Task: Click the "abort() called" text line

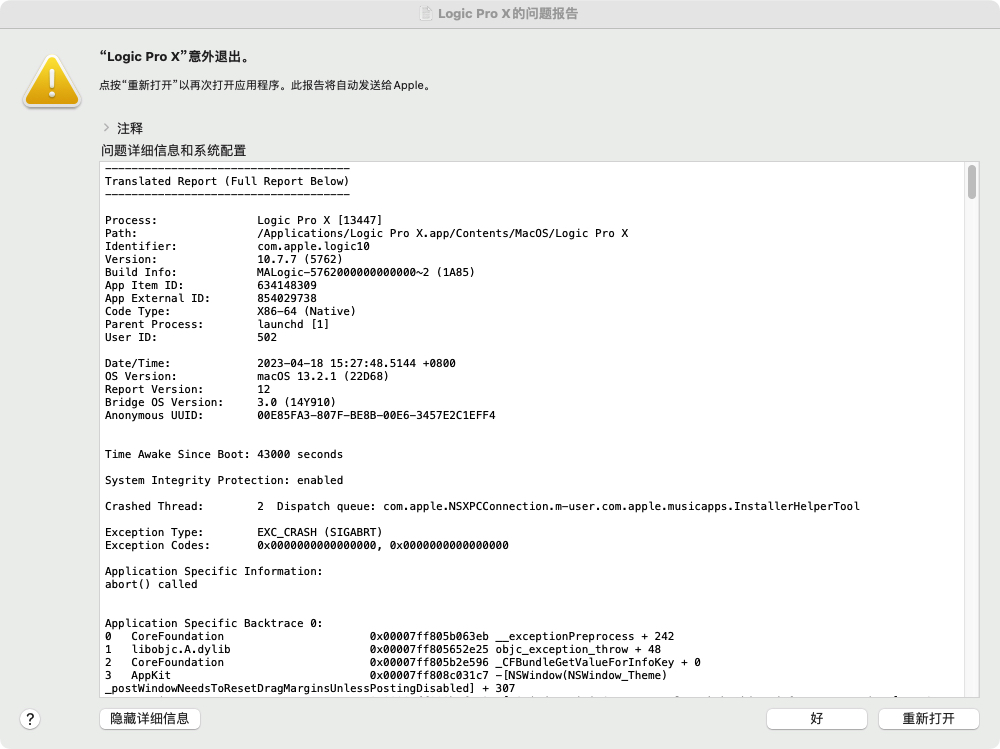Action: (x=151, y=584)
